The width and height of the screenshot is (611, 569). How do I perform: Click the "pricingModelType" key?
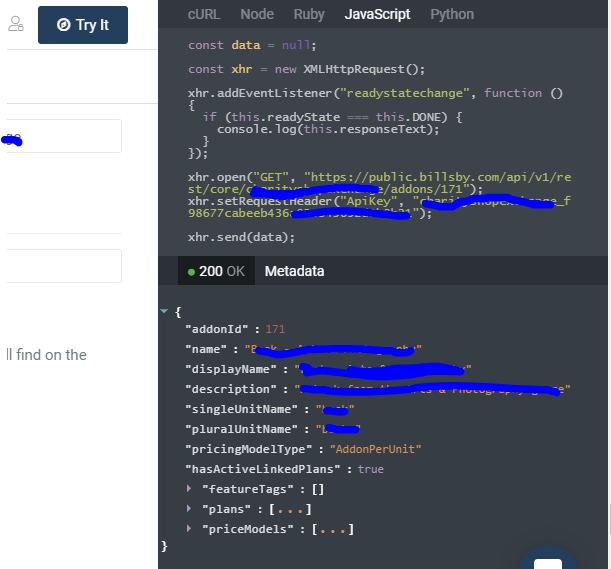[x=249, y=449]
